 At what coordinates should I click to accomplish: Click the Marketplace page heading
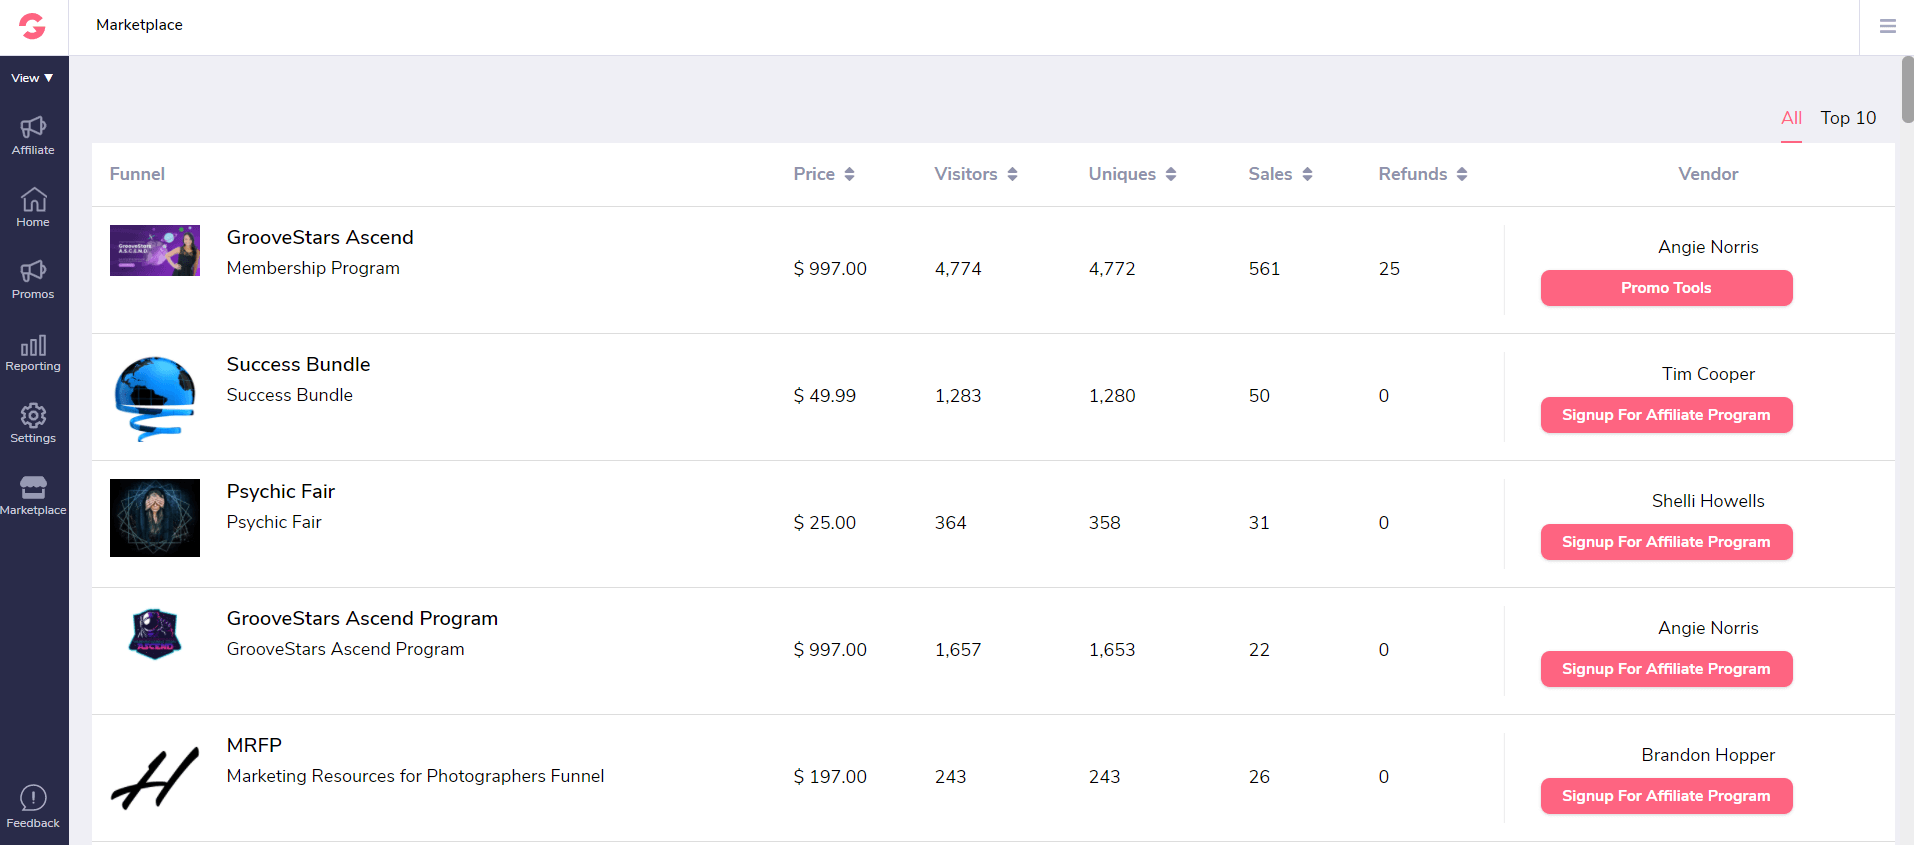tap(139, 25)
